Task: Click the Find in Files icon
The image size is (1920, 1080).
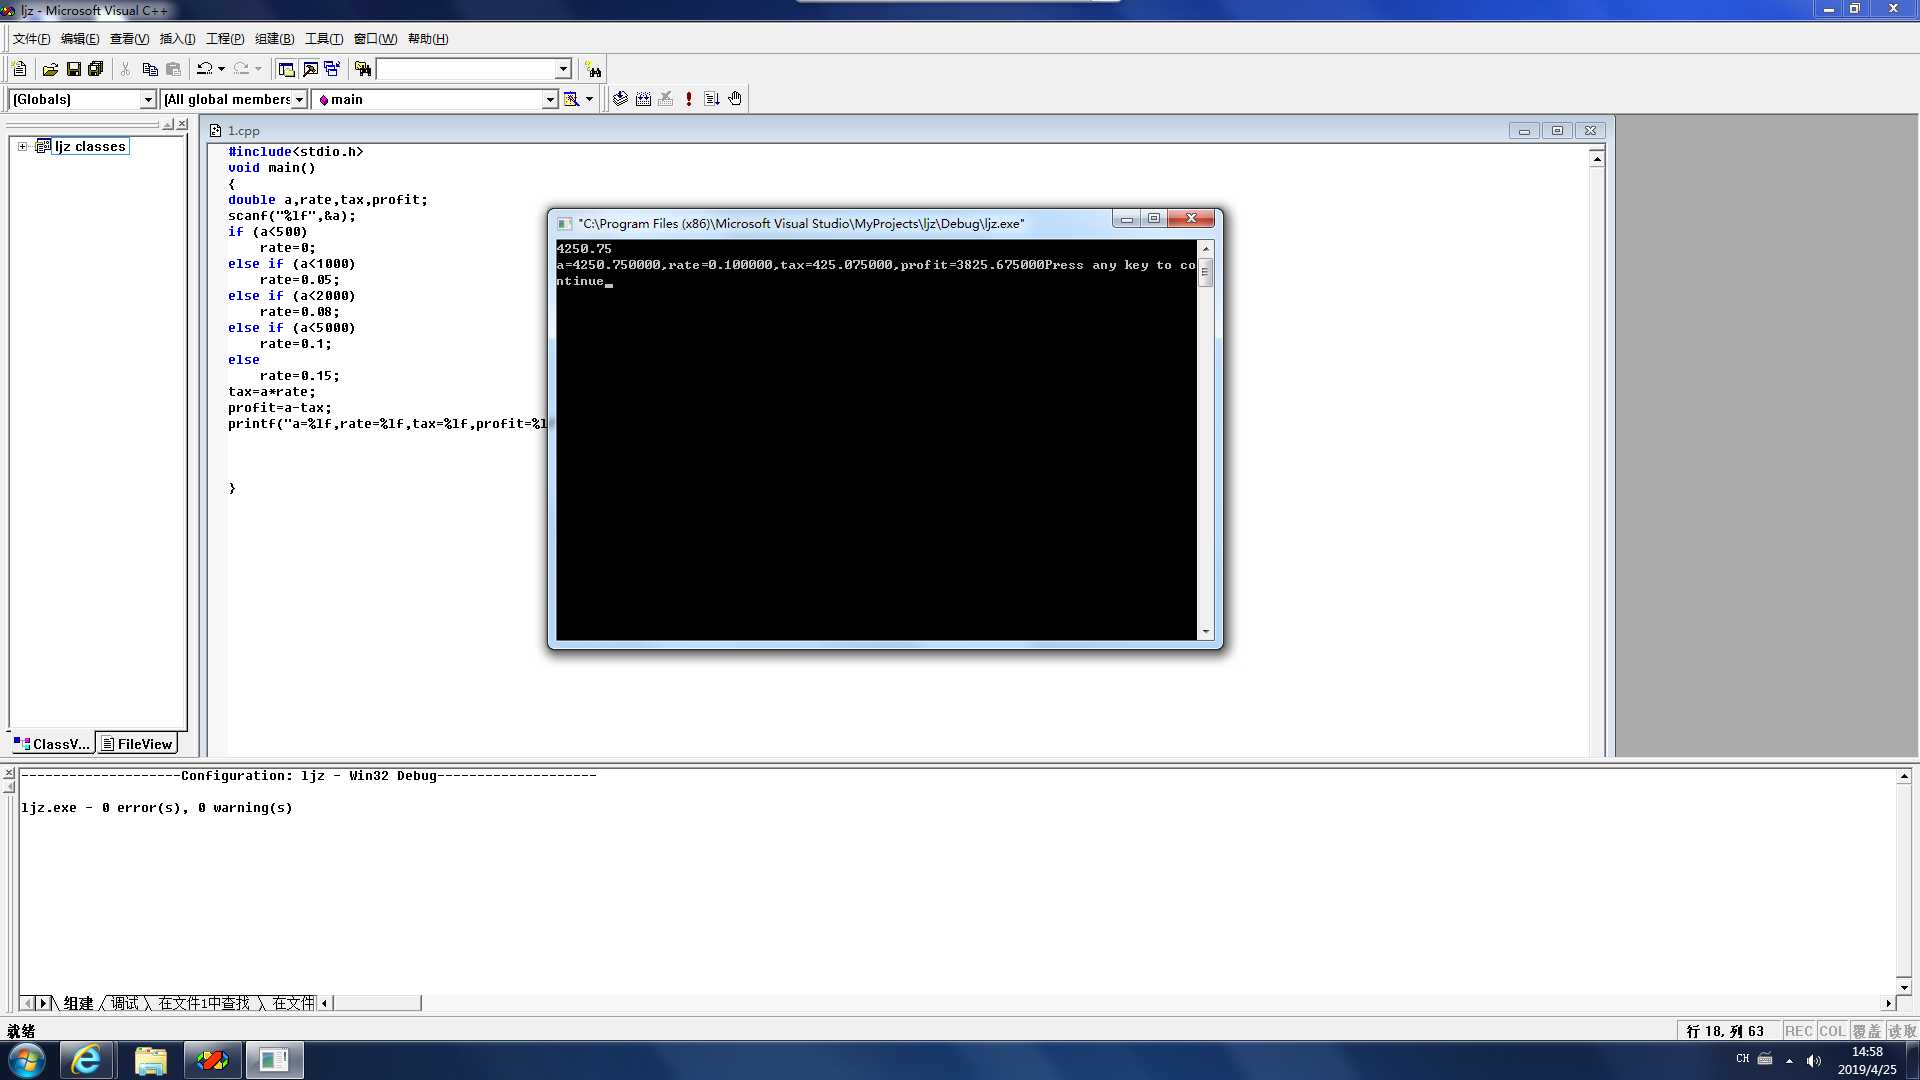Action: tap(363, 69)
